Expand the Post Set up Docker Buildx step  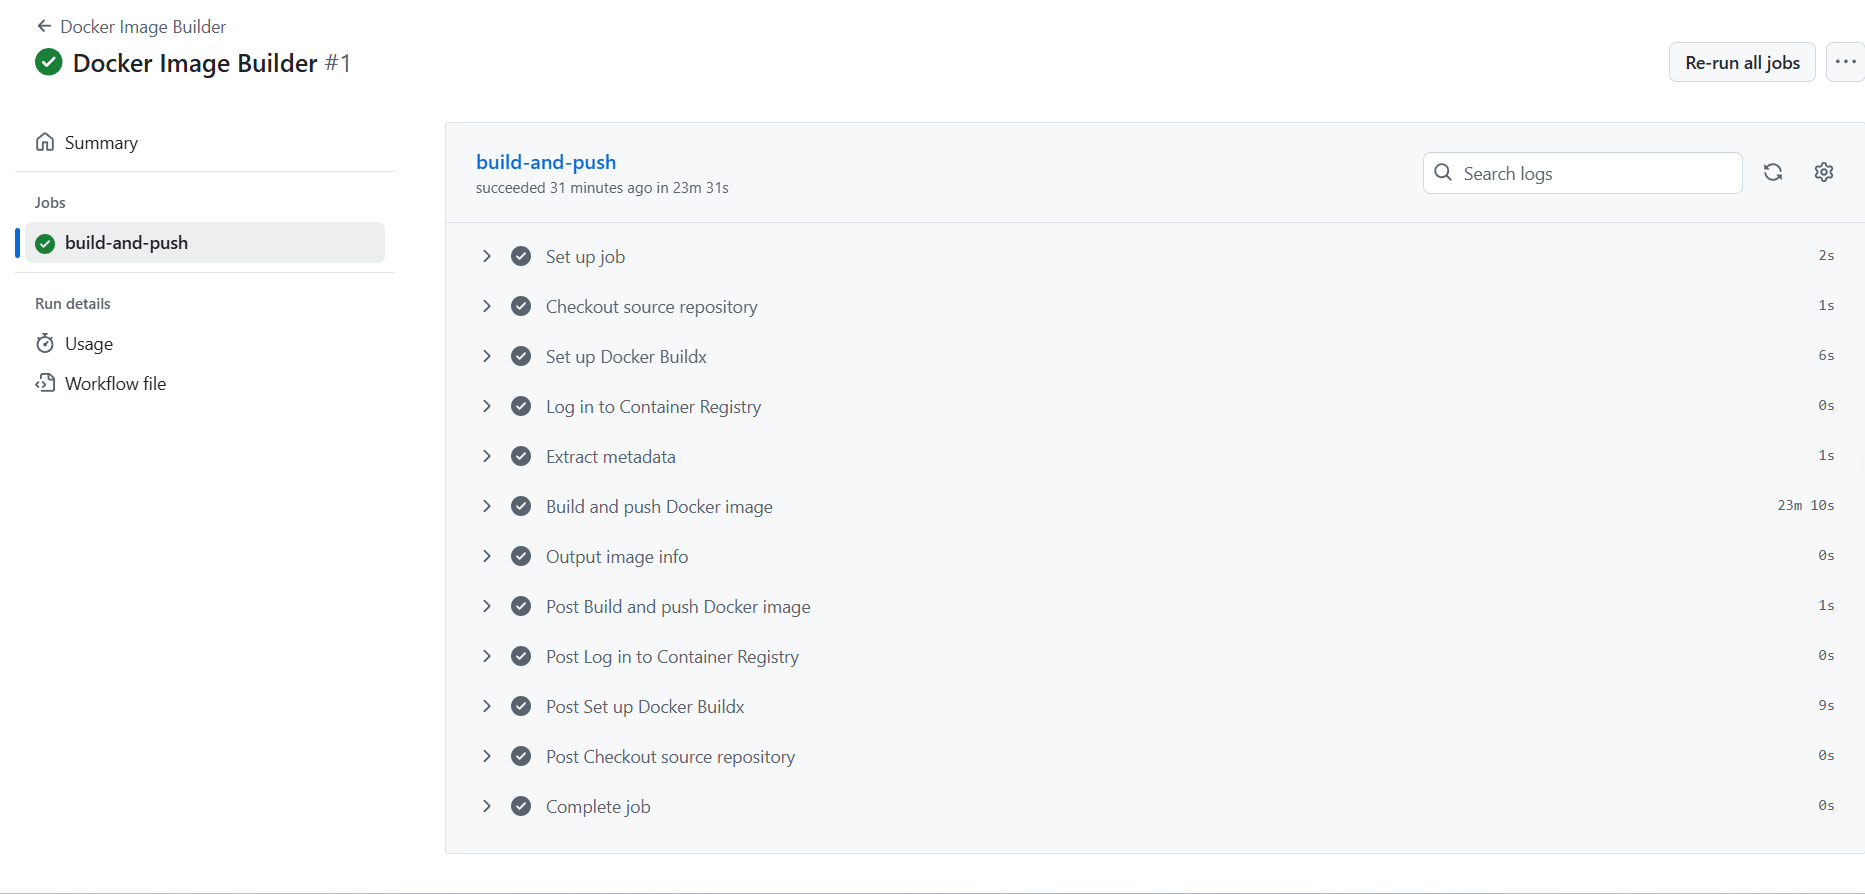[x=487, y=706]
